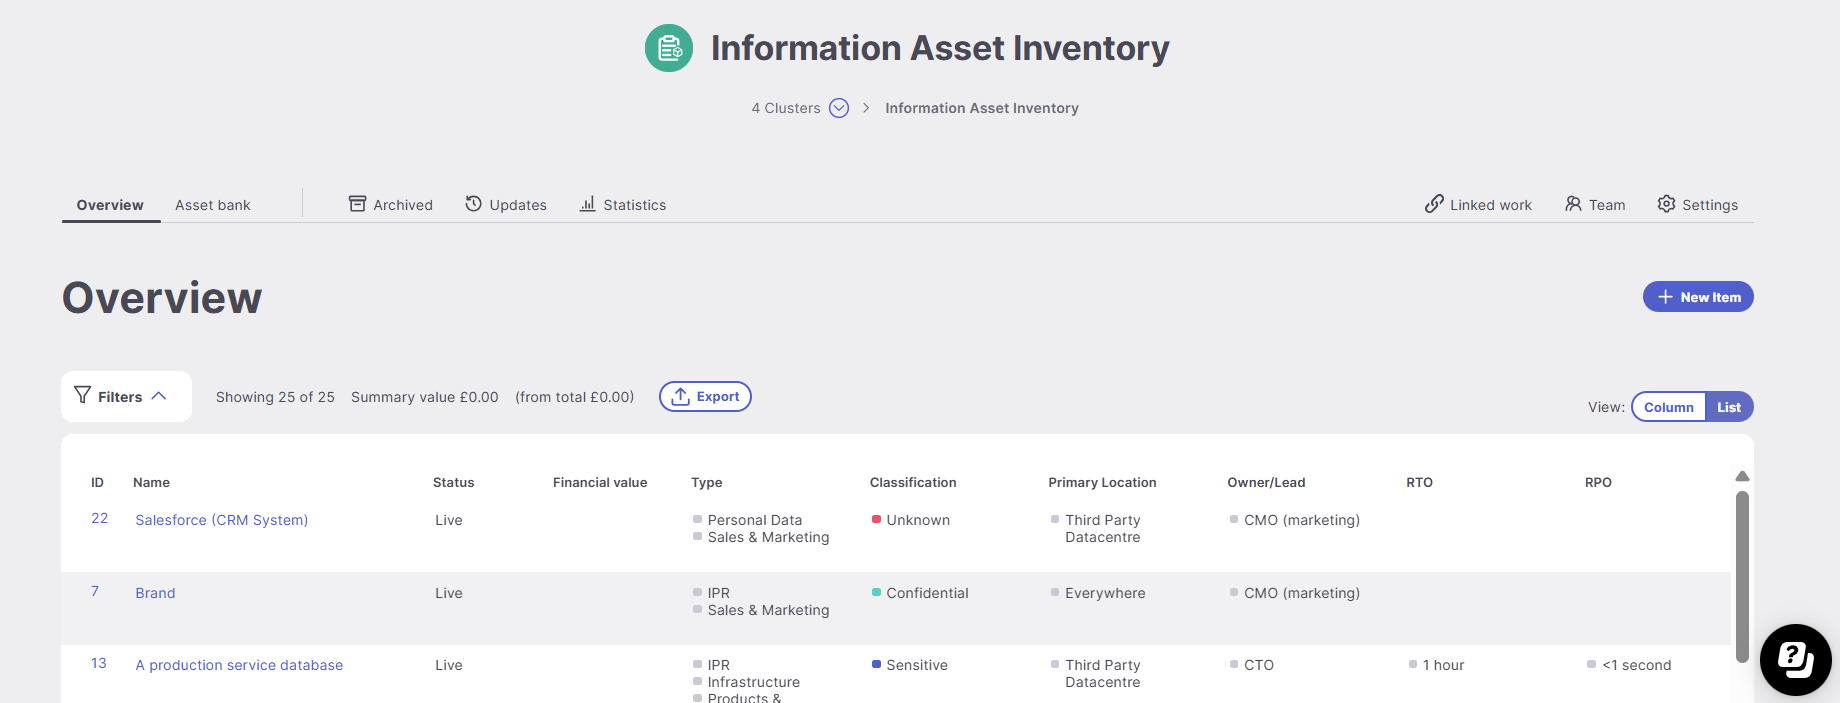1840x703 pixels.
Task: Open A production service database asset
Action: tap(239, 665)
